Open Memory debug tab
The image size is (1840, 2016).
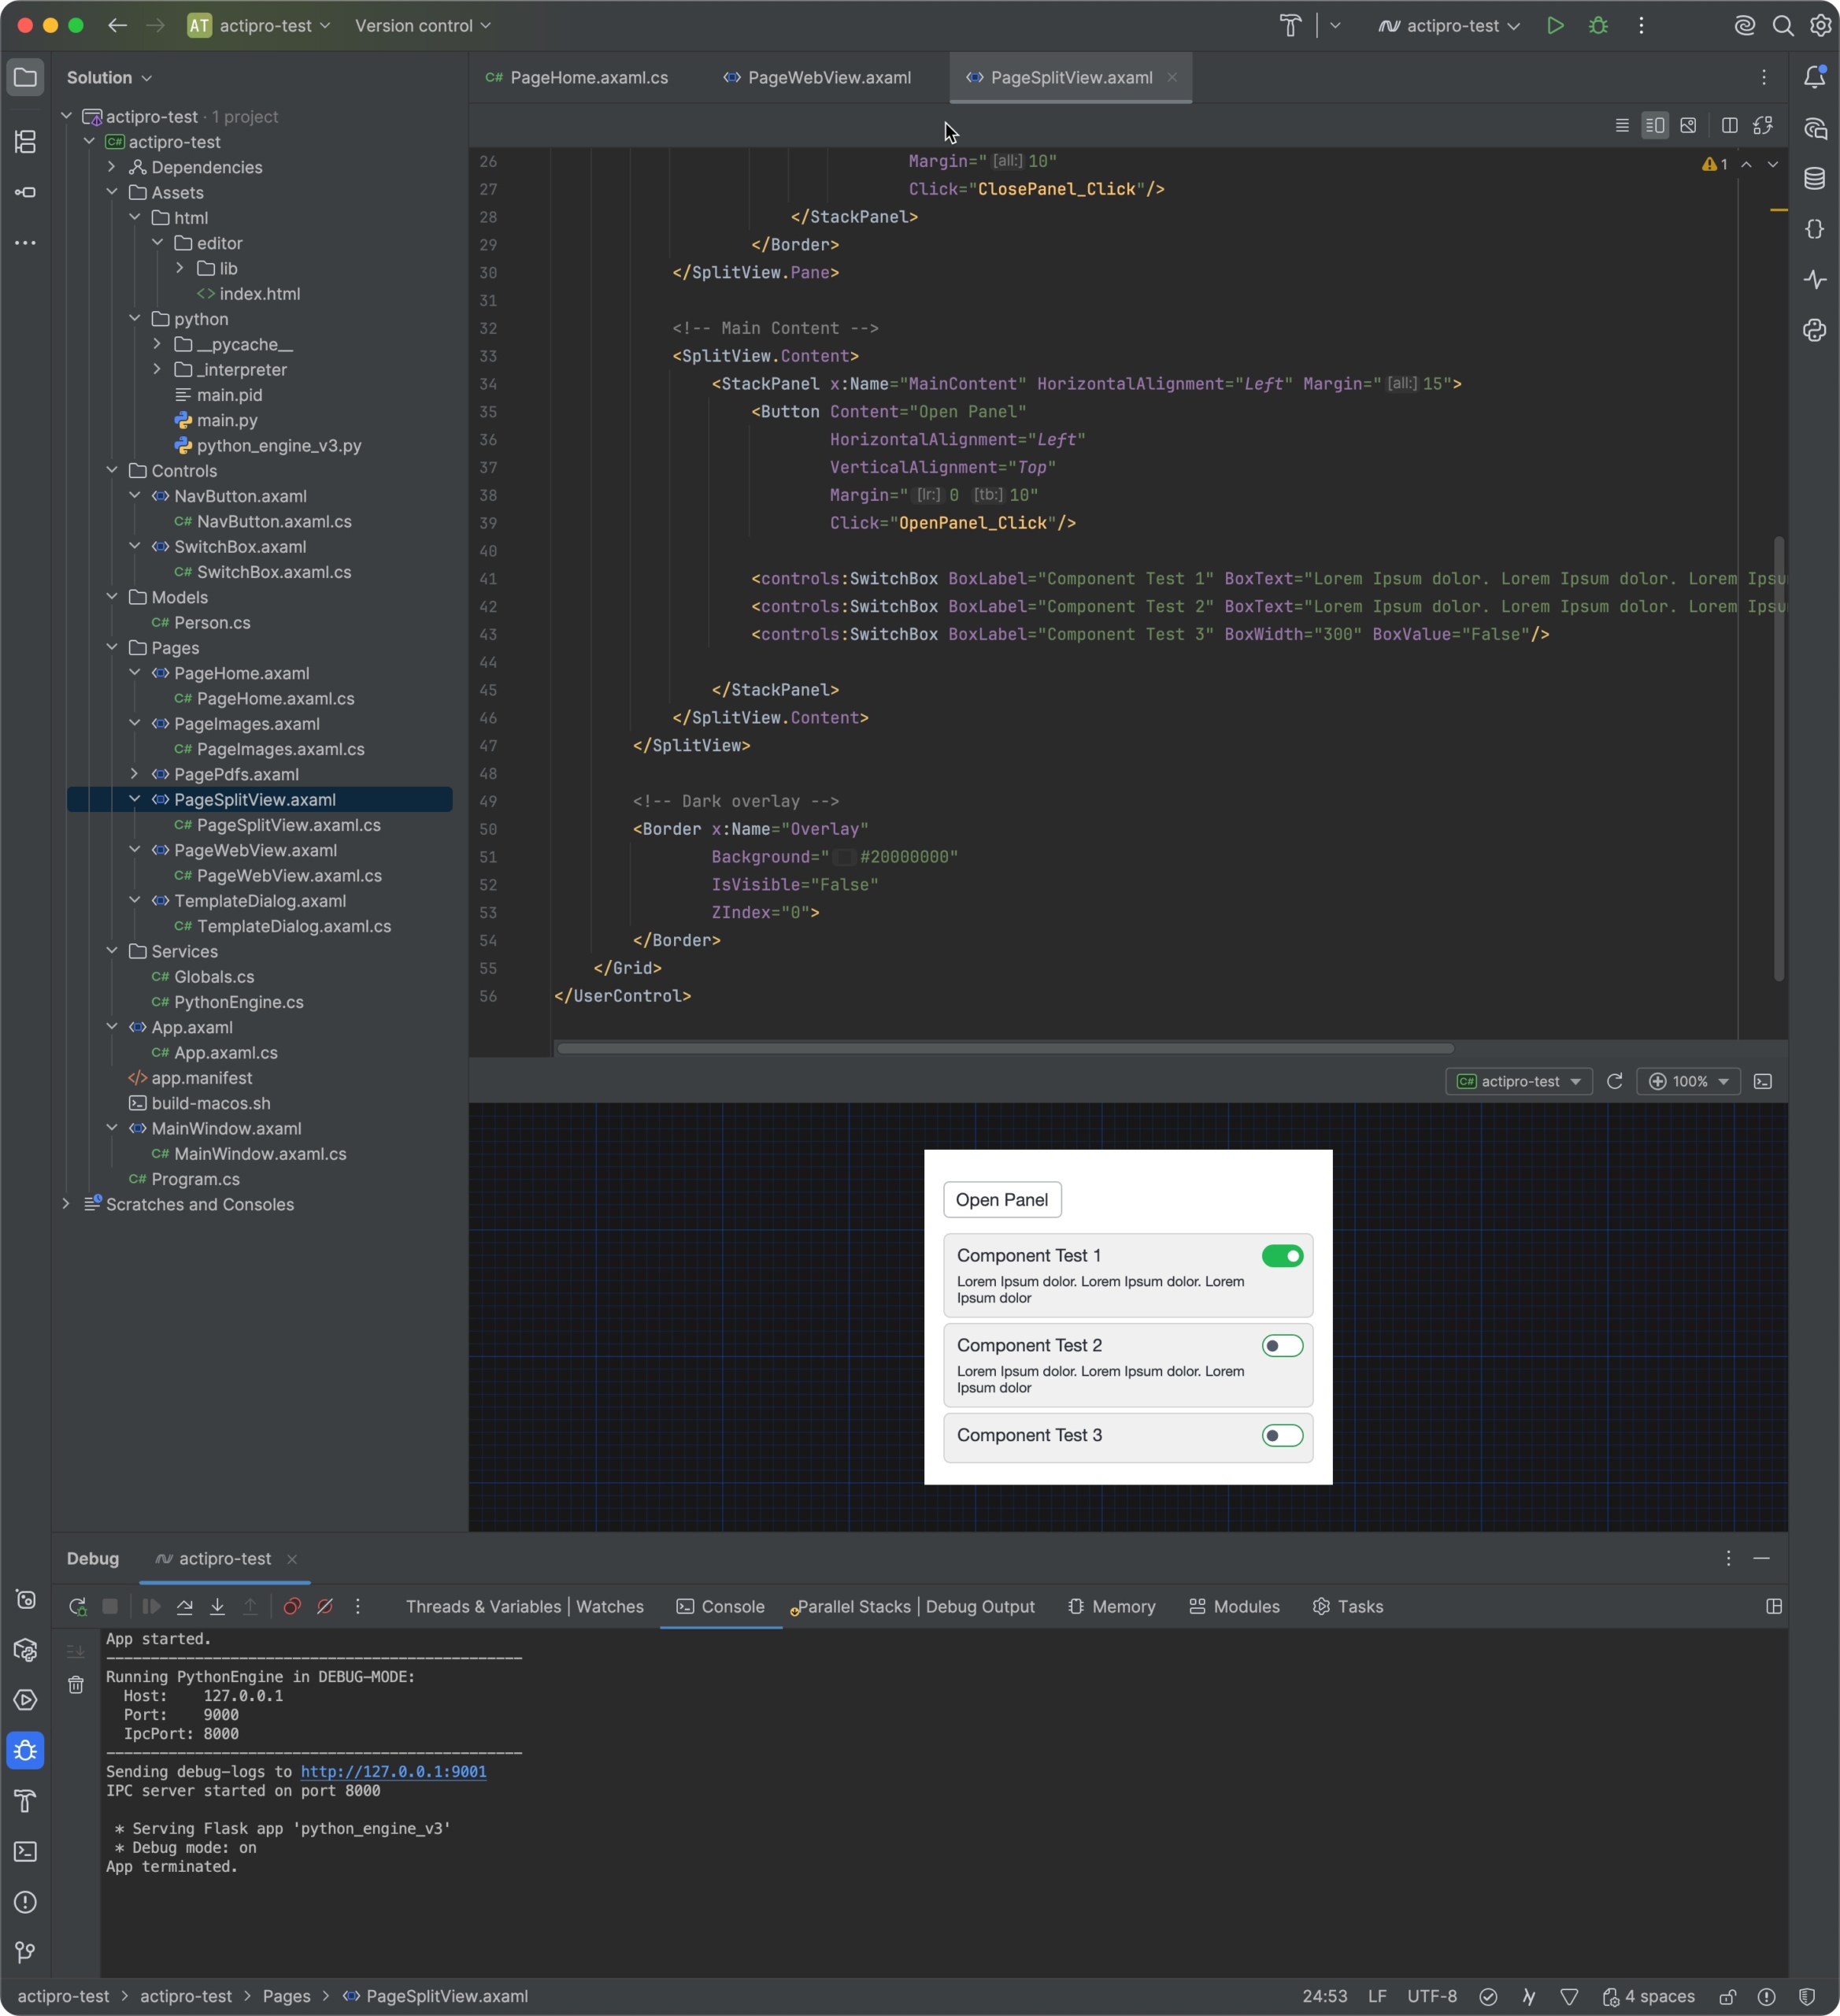[x=1111, y=1606]
